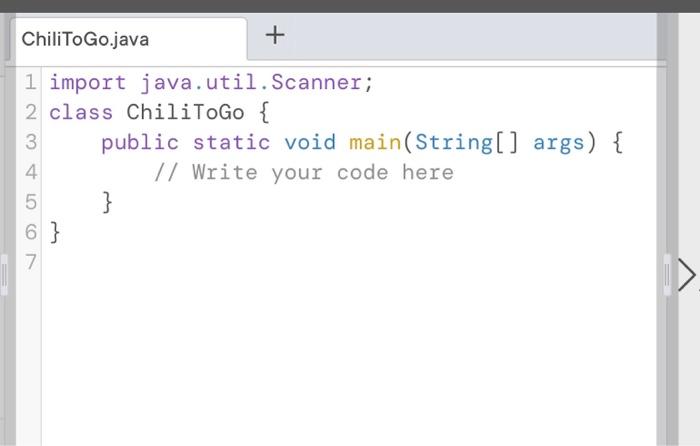Click line number 1 in gutter
The width and height of the screenshot is (700, 446).
(x=30, y=83)
